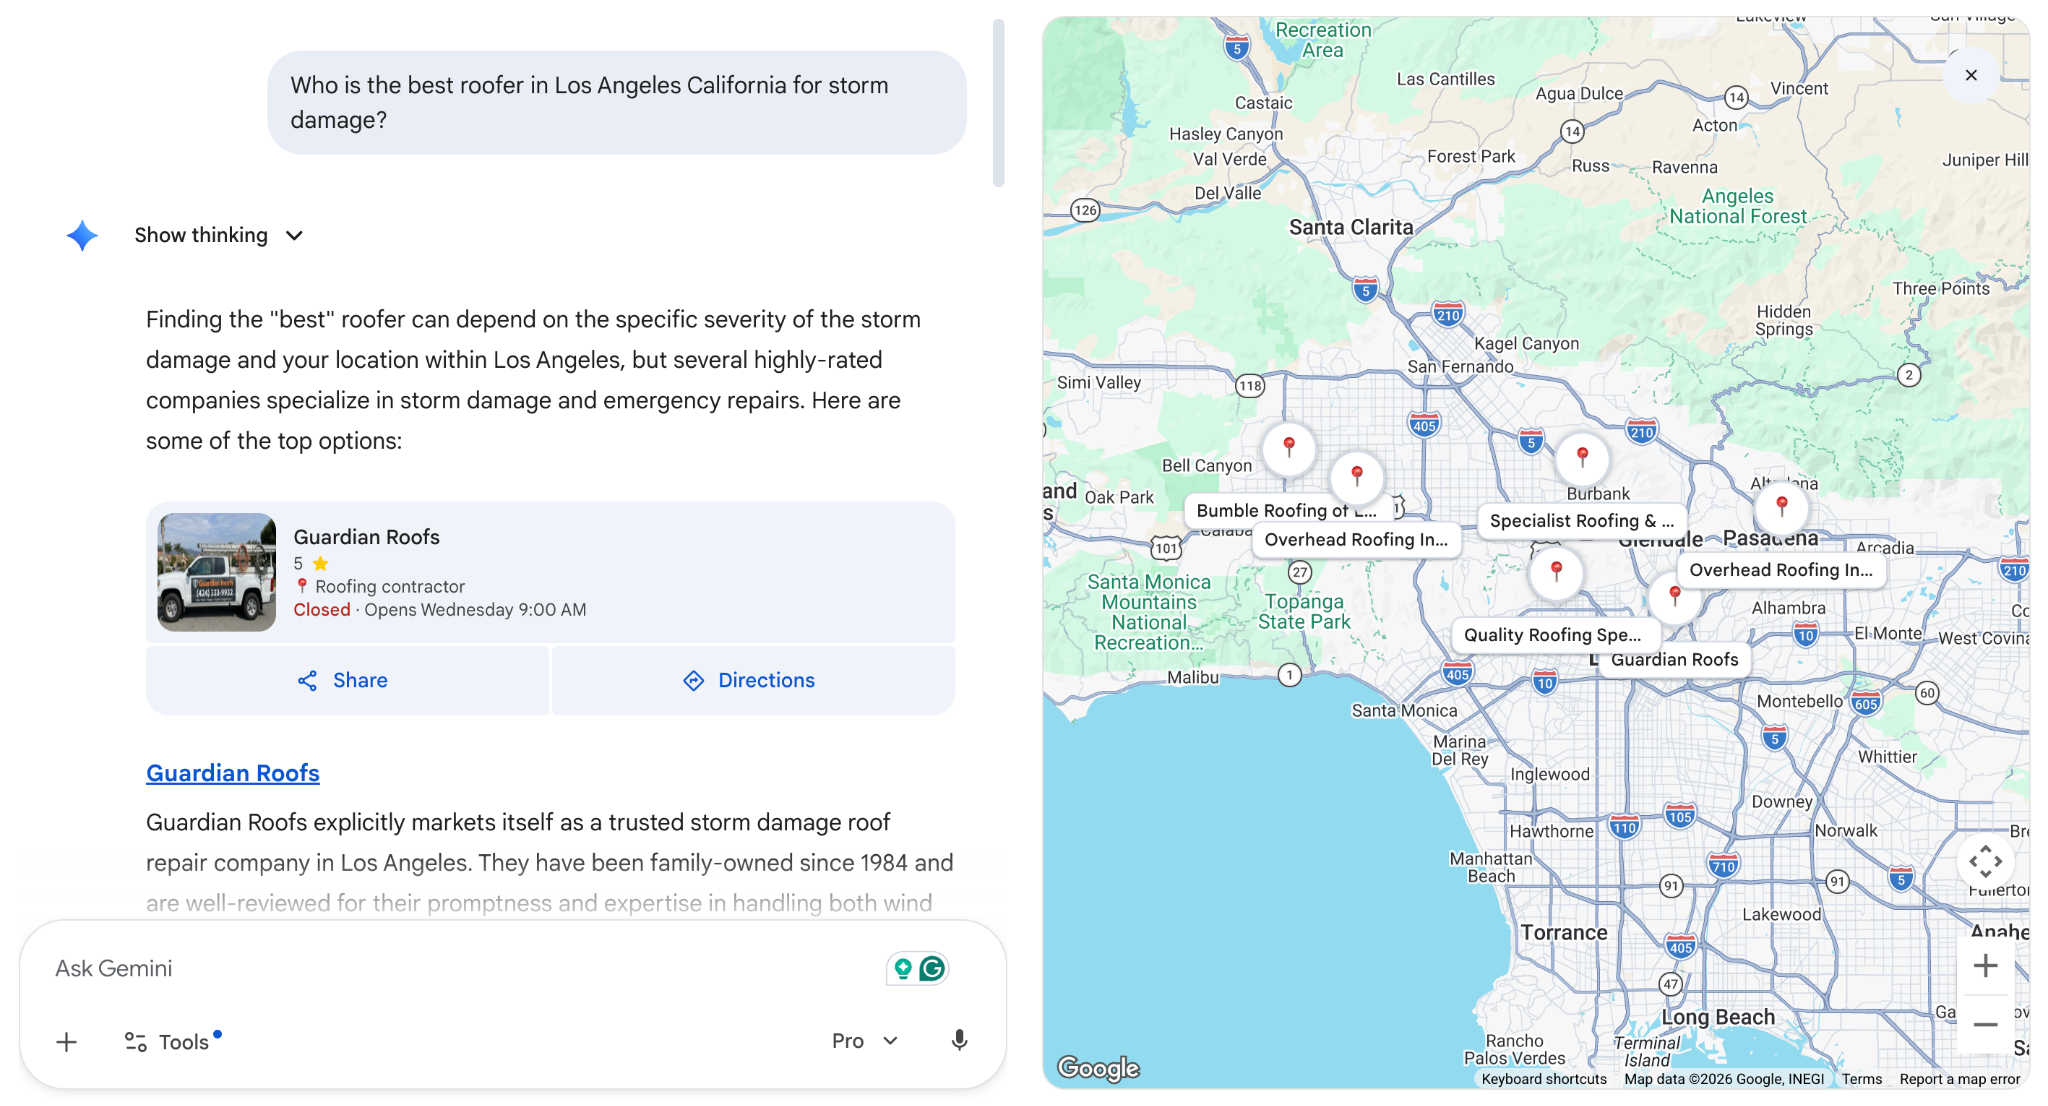Select the Specialist Roofing map pin
The image size is (2048, 1106).
click(x=1583, y=455)
